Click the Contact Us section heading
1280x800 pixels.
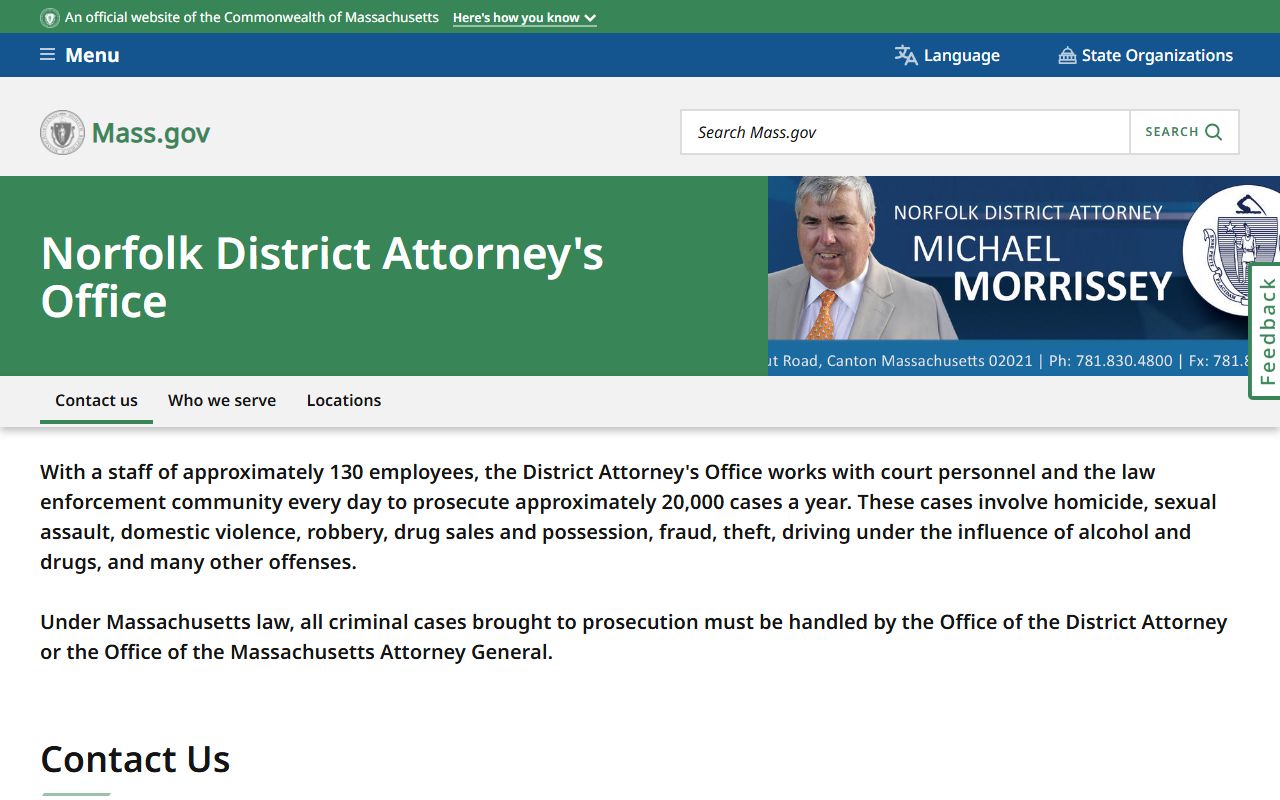pyautogui.click(x=135, y=760)
